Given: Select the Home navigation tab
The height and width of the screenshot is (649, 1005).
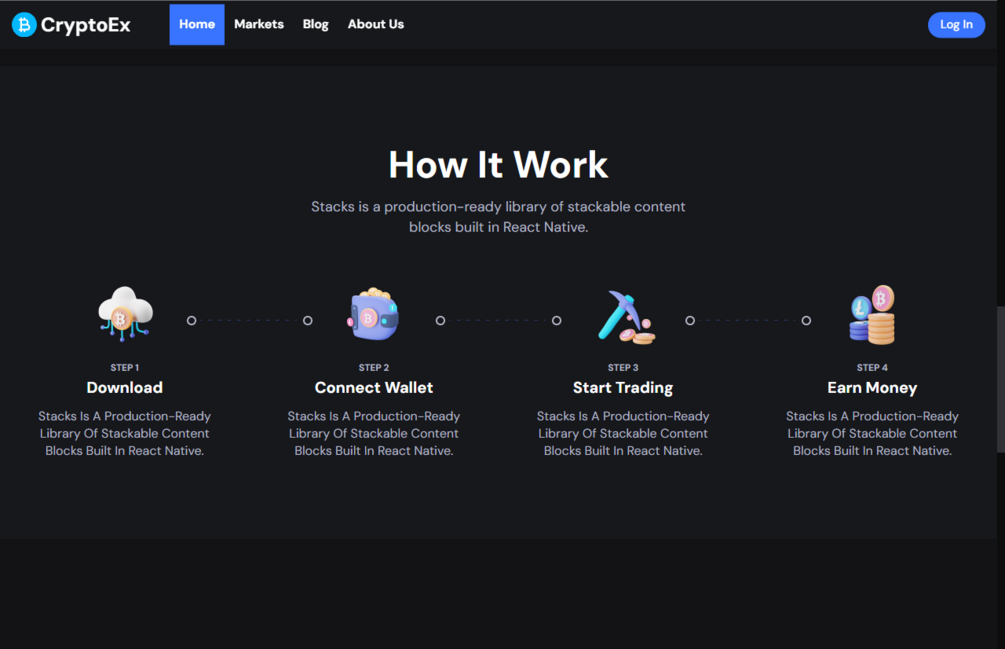Looking at the screenshot, I should [196, 24].
